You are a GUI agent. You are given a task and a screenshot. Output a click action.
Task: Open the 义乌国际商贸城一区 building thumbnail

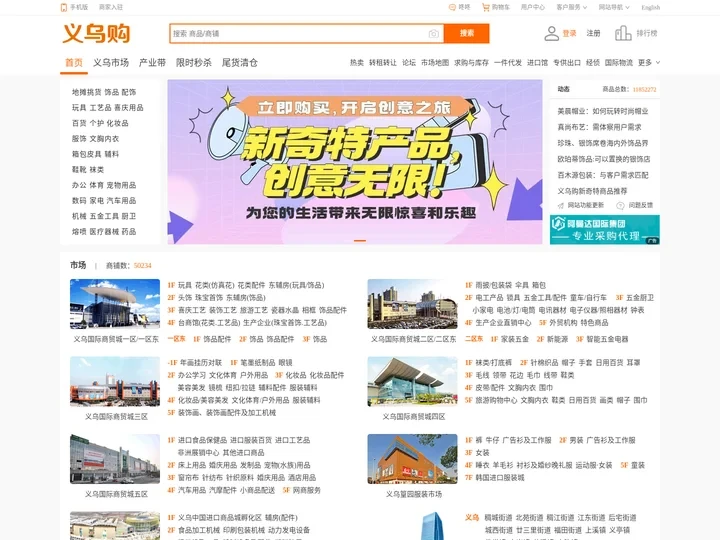click(x=115, y=304)
